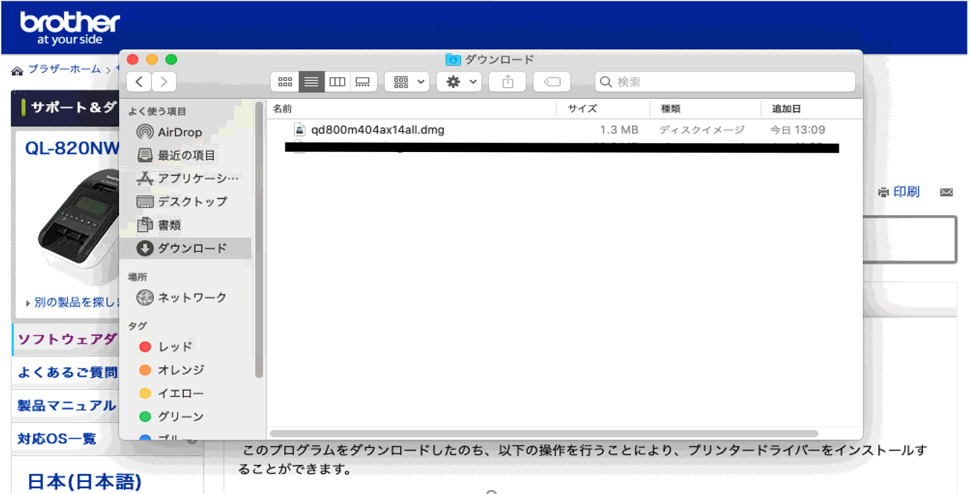
Task: Click the dmg disk image file icon
Action: [x=299, y=130]
